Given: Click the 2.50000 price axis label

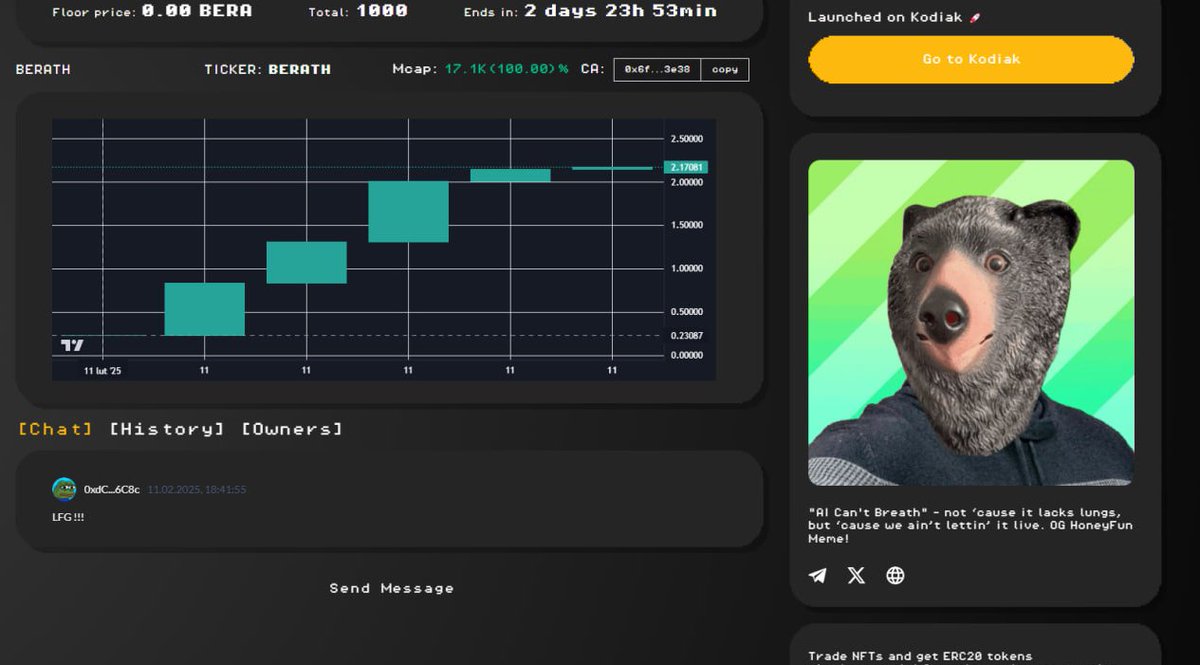Looking at the screenshot, I should (686, 139).
